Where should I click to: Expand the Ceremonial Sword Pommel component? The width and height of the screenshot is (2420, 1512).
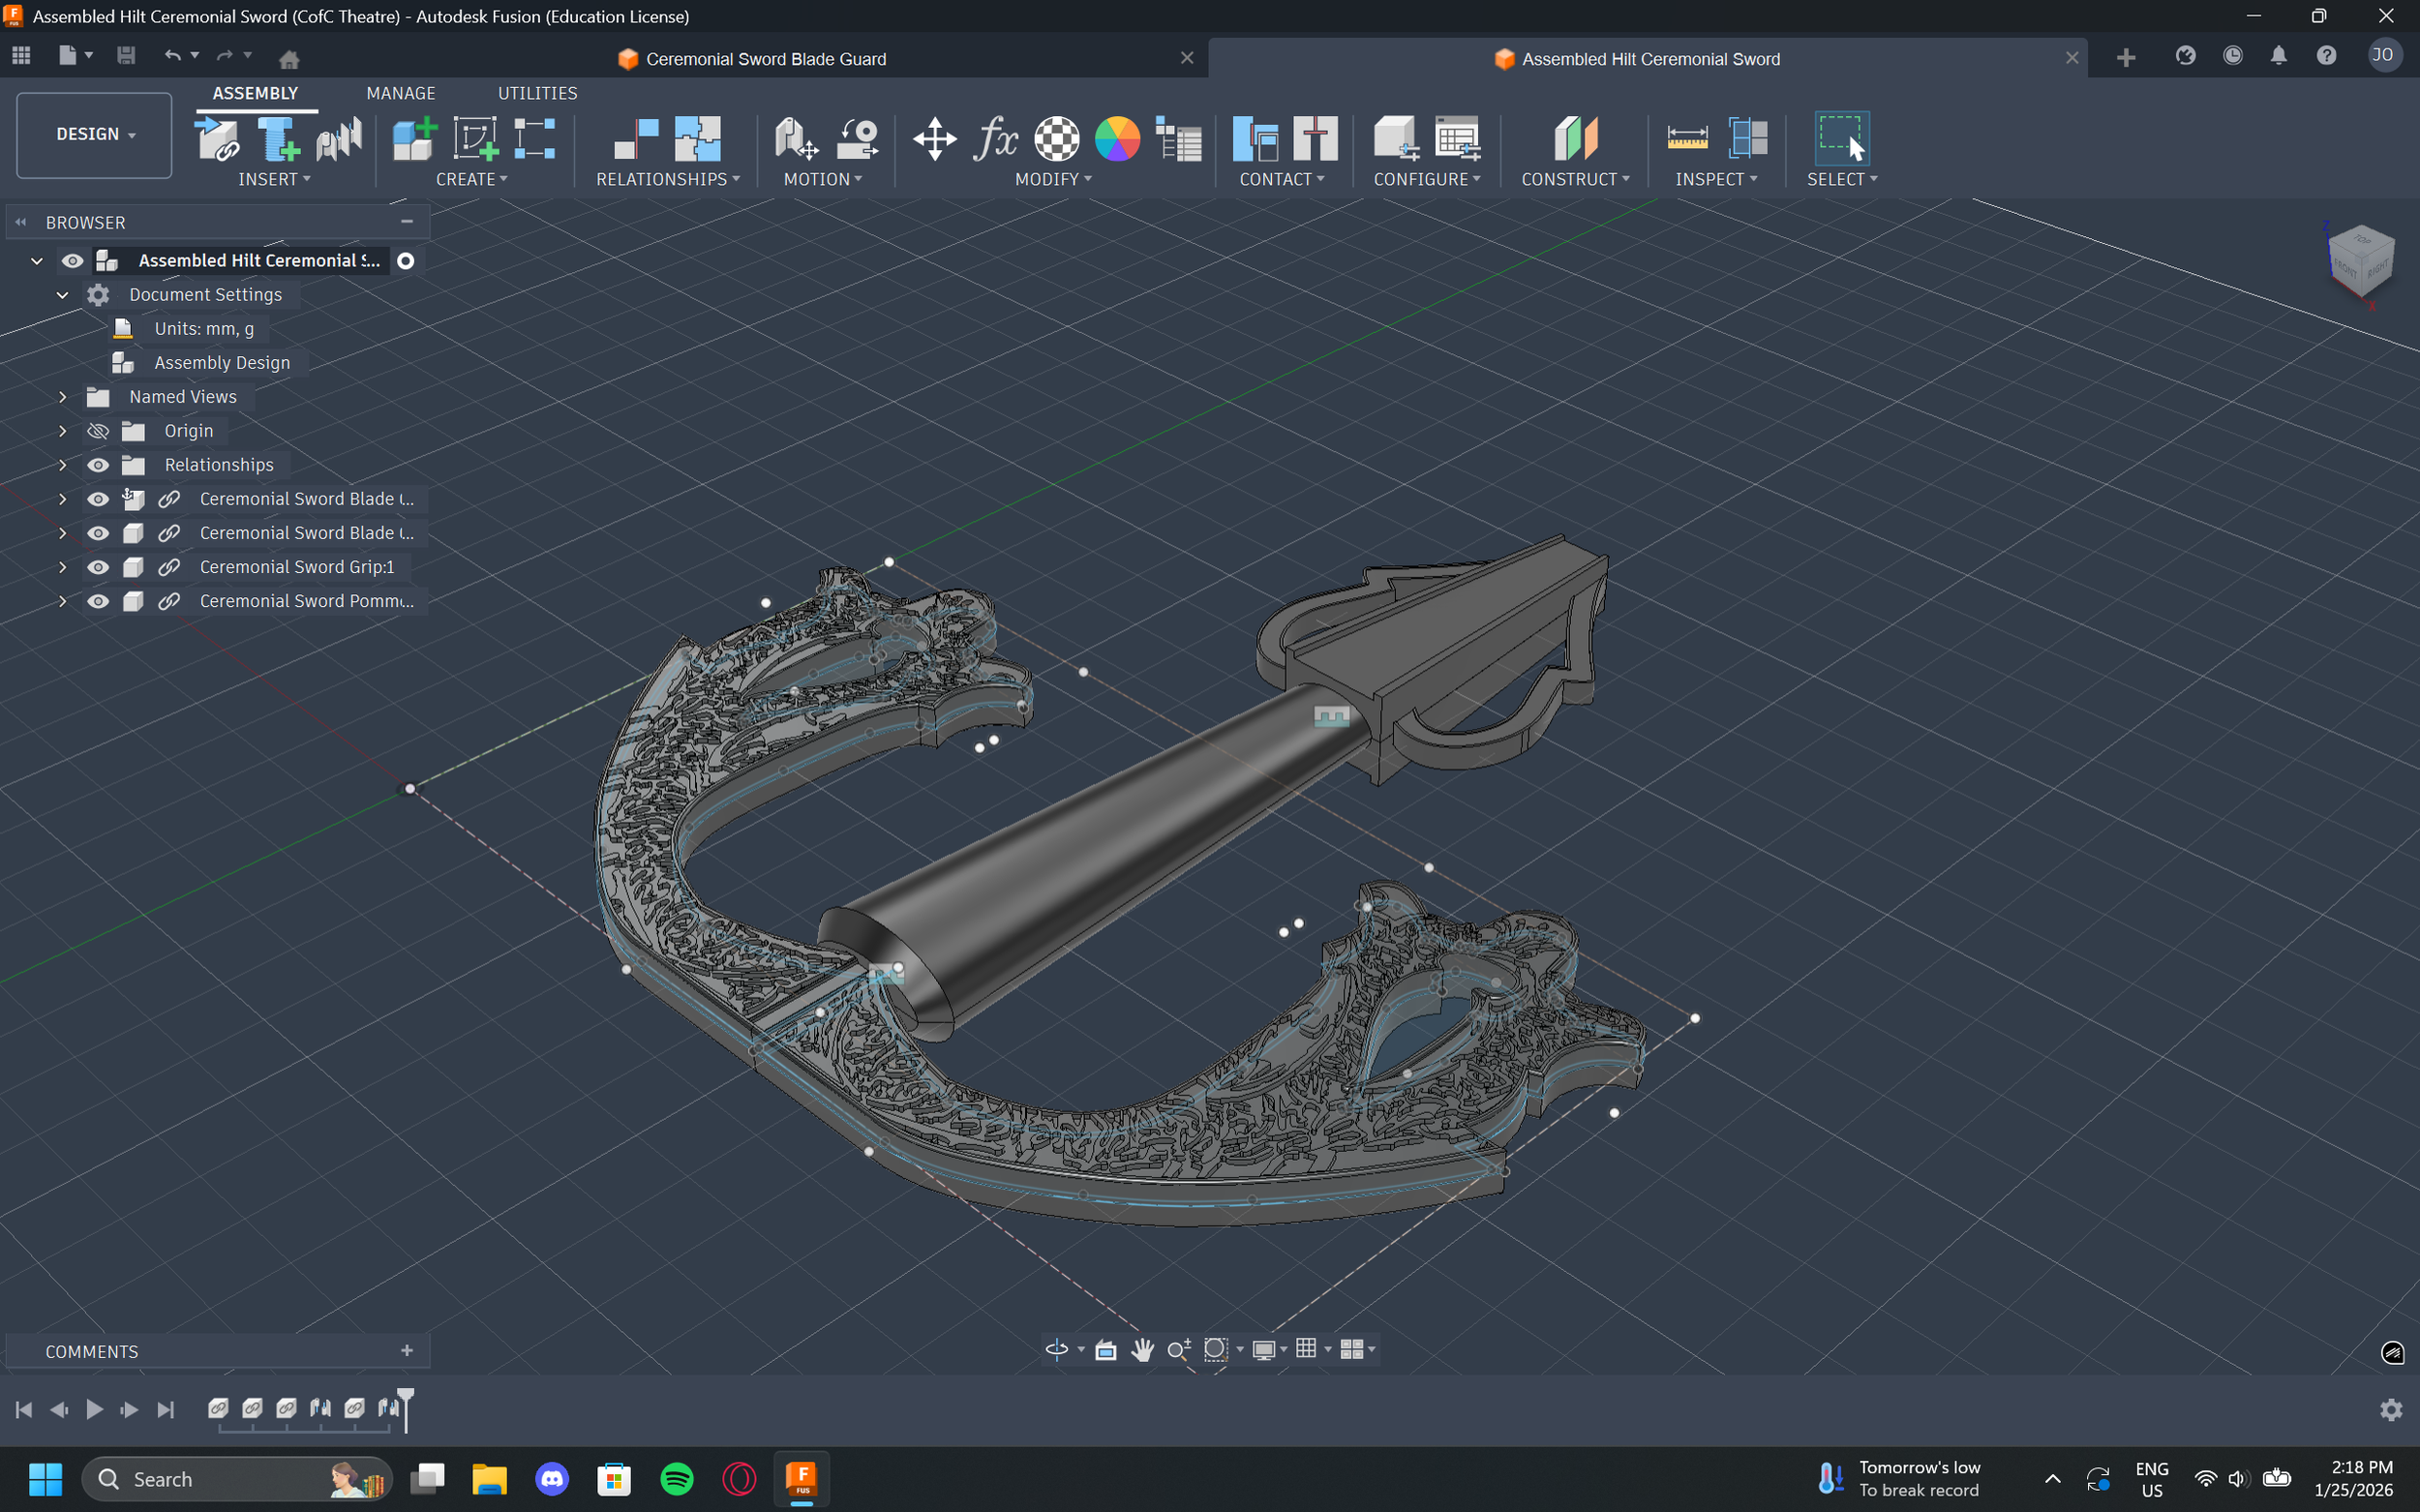(62, 601)
